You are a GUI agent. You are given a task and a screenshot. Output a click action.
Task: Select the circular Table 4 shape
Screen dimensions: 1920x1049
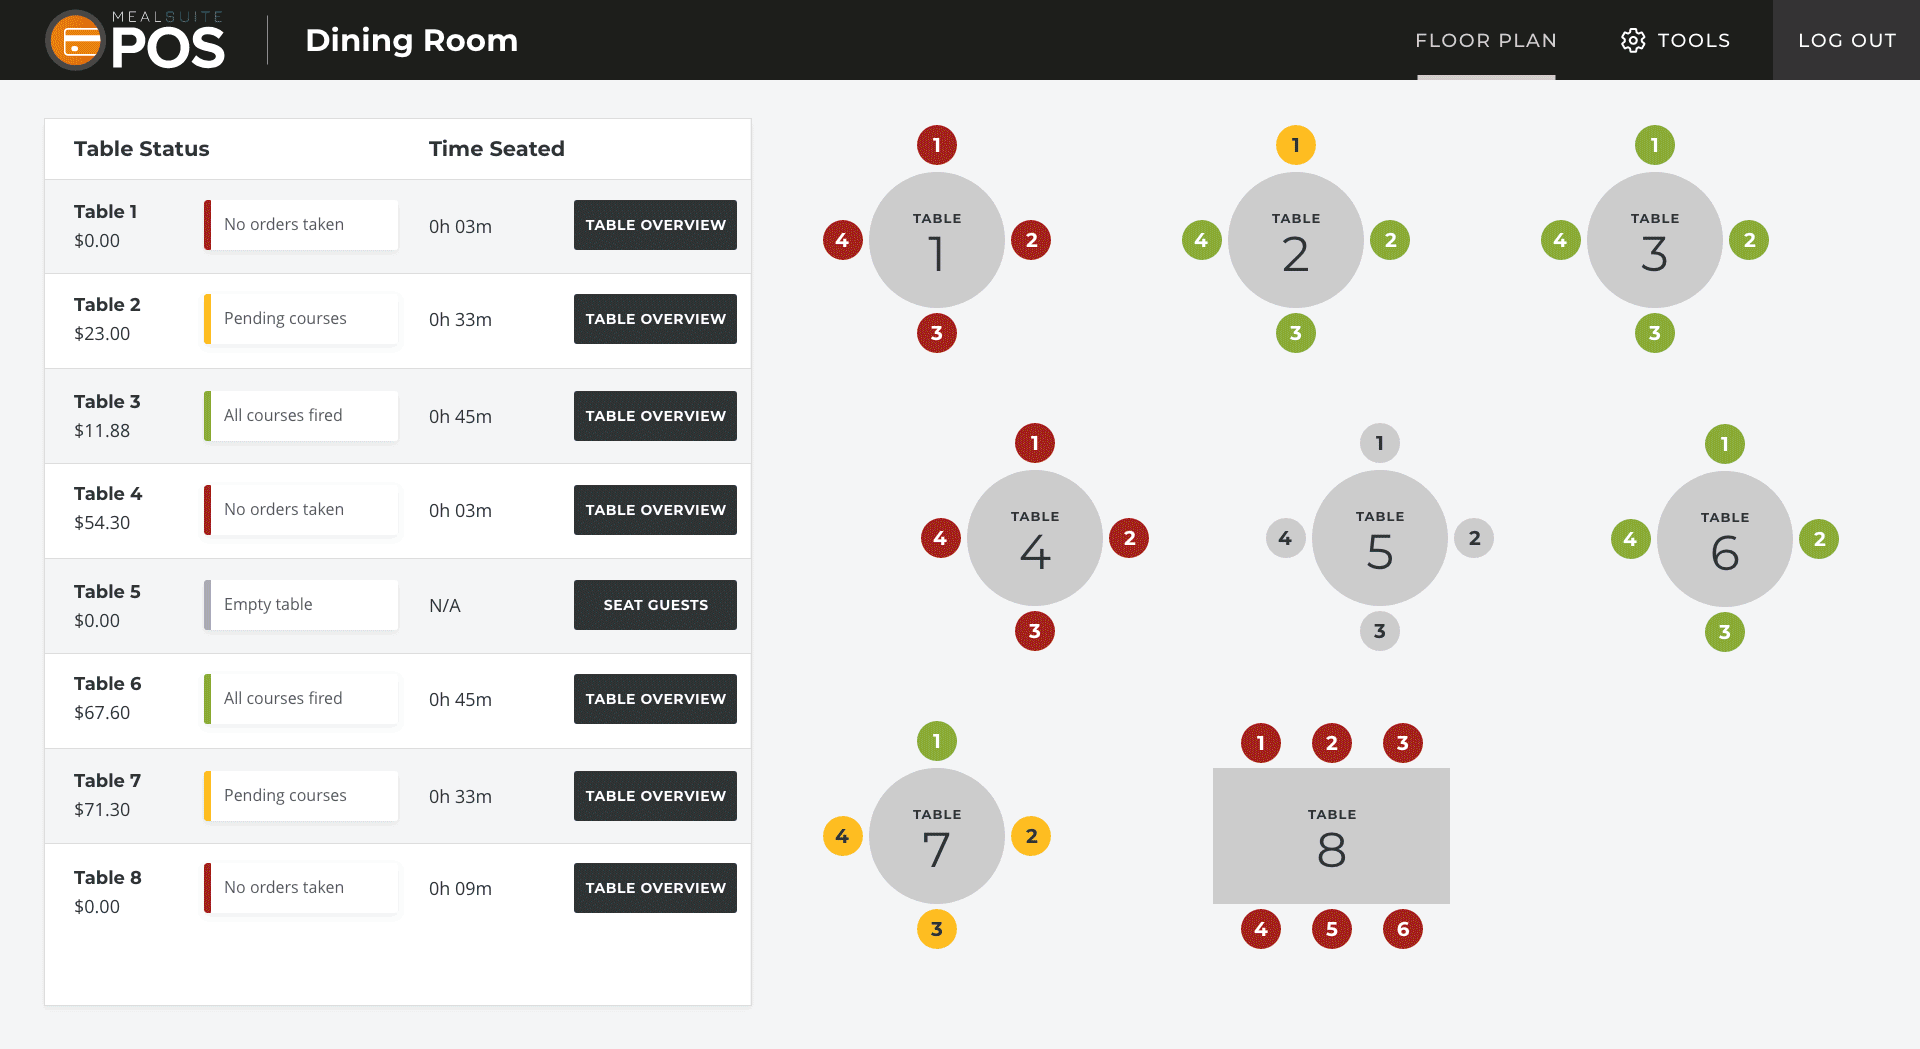[1034, 538]
